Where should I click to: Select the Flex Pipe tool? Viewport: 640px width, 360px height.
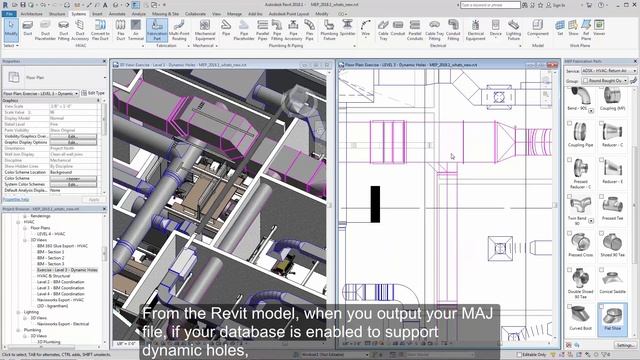[x=309, y=30]
